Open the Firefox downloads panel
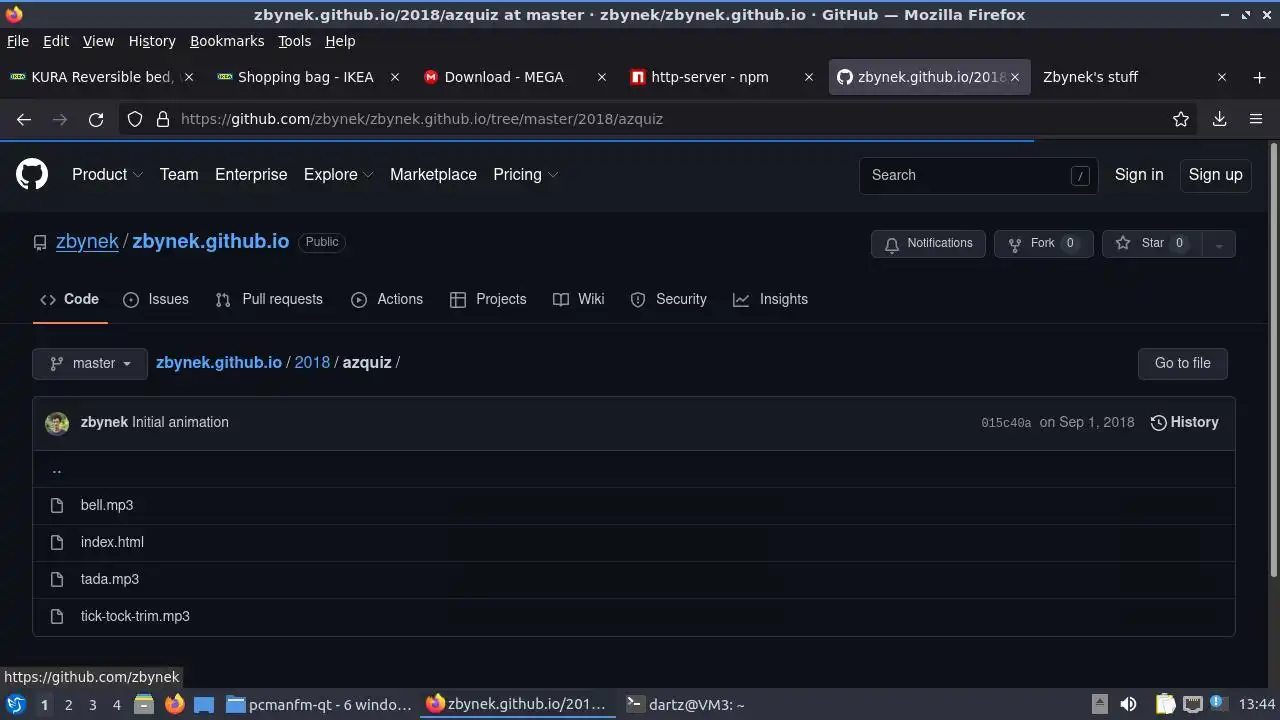This screenshot has width=1280, height=720. pyautogui.click(x=1220, y=119)
